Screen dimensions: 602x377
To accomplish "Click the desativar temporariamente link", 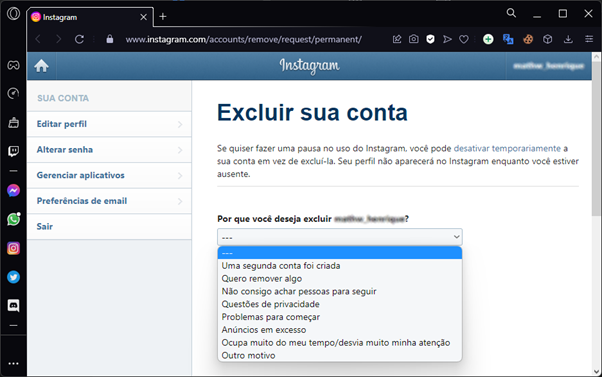I will pos(507,149).
